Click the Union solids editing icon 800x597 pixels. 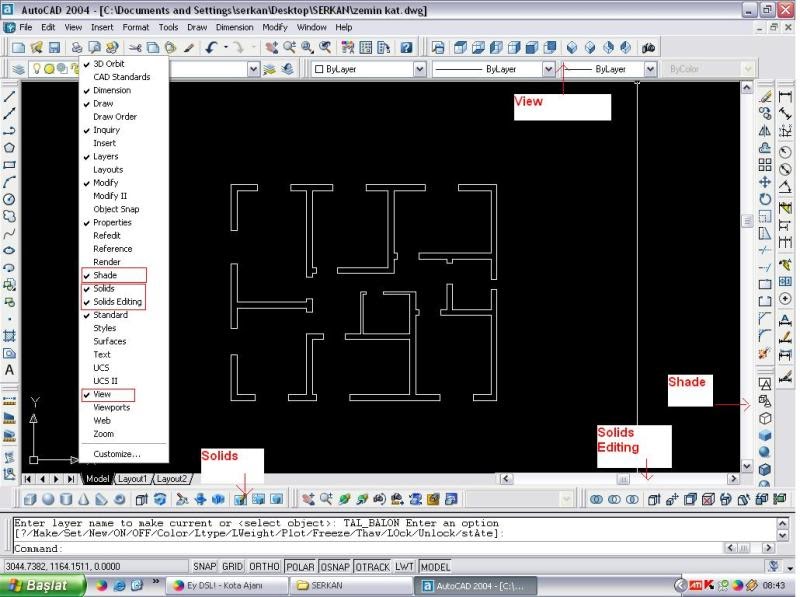point(596,499)
